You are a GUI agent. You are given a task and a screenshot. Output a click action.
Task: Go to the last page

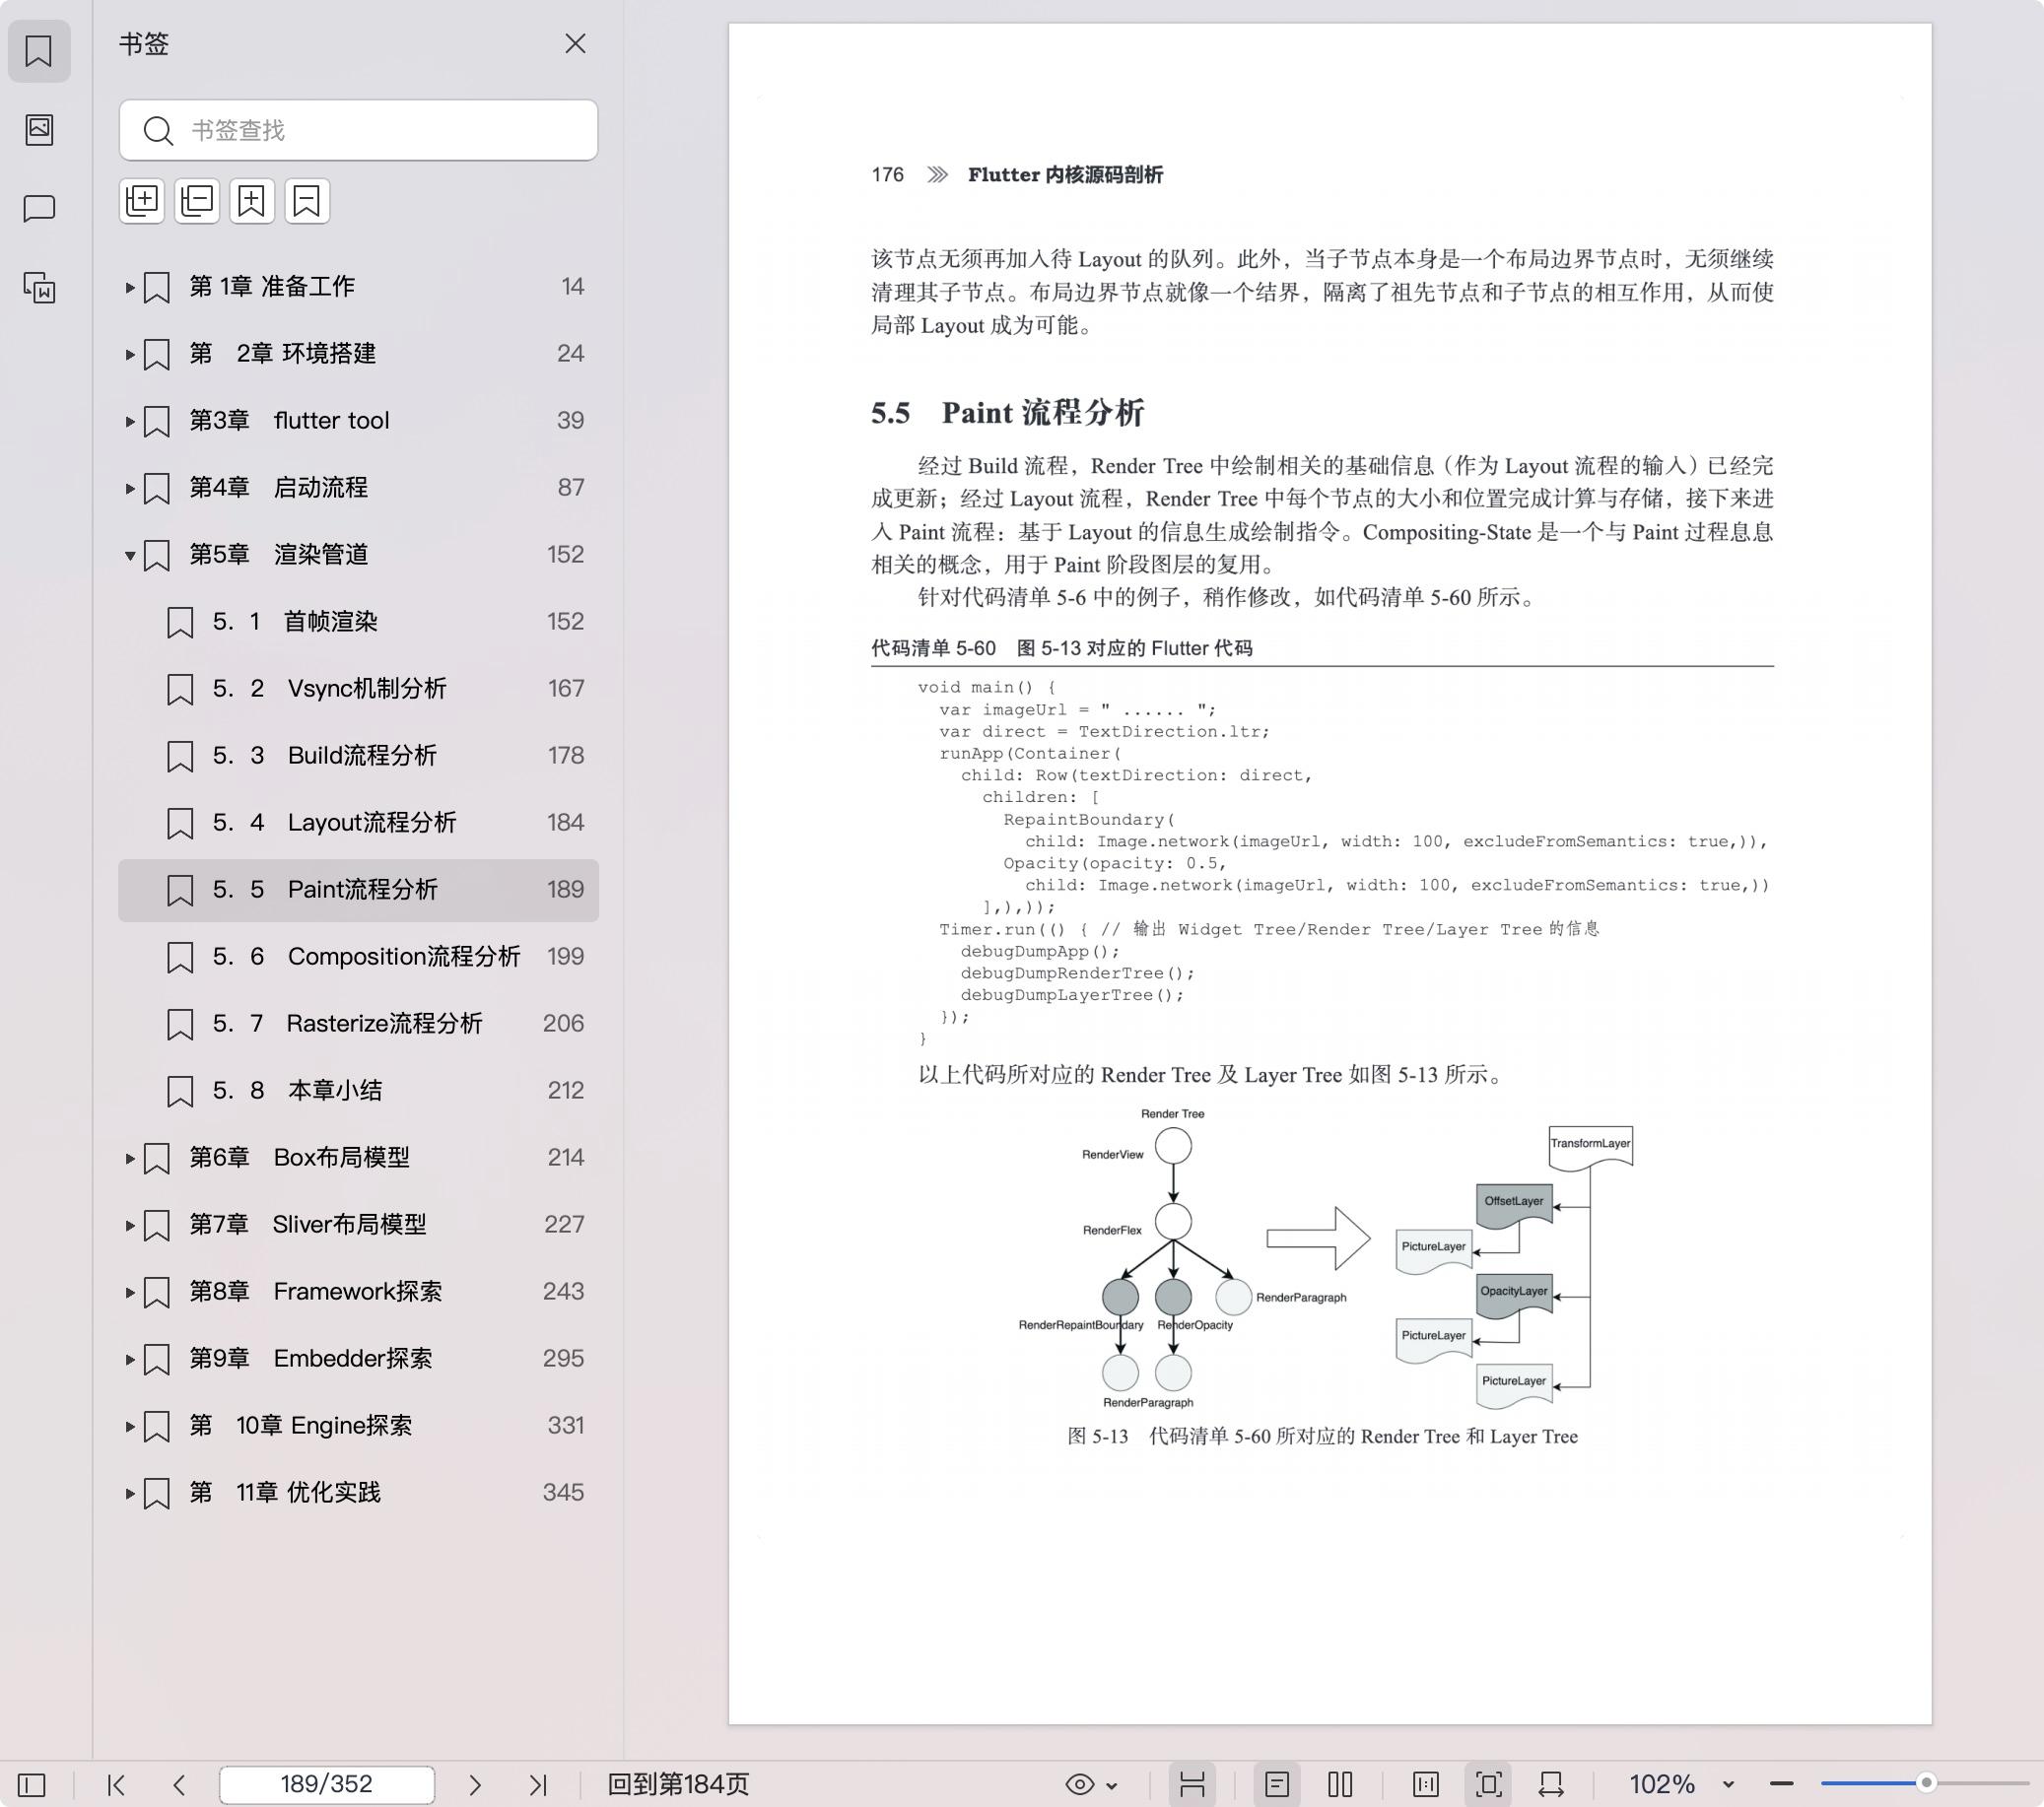click(x=538, y=1784)
